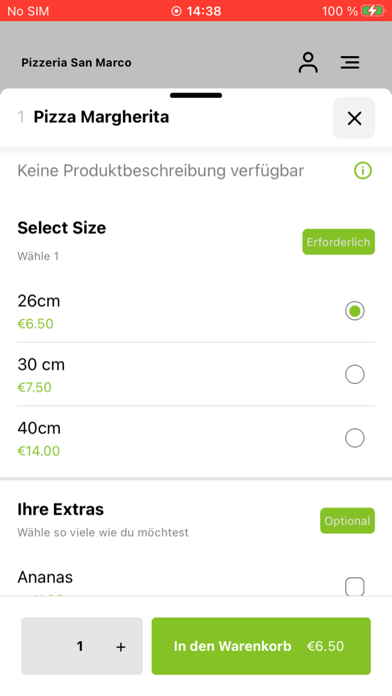The image size is (392, 696).
Task: Pick the 40cm size radio button
Action: pyautogui.click(x=355, y=438)
